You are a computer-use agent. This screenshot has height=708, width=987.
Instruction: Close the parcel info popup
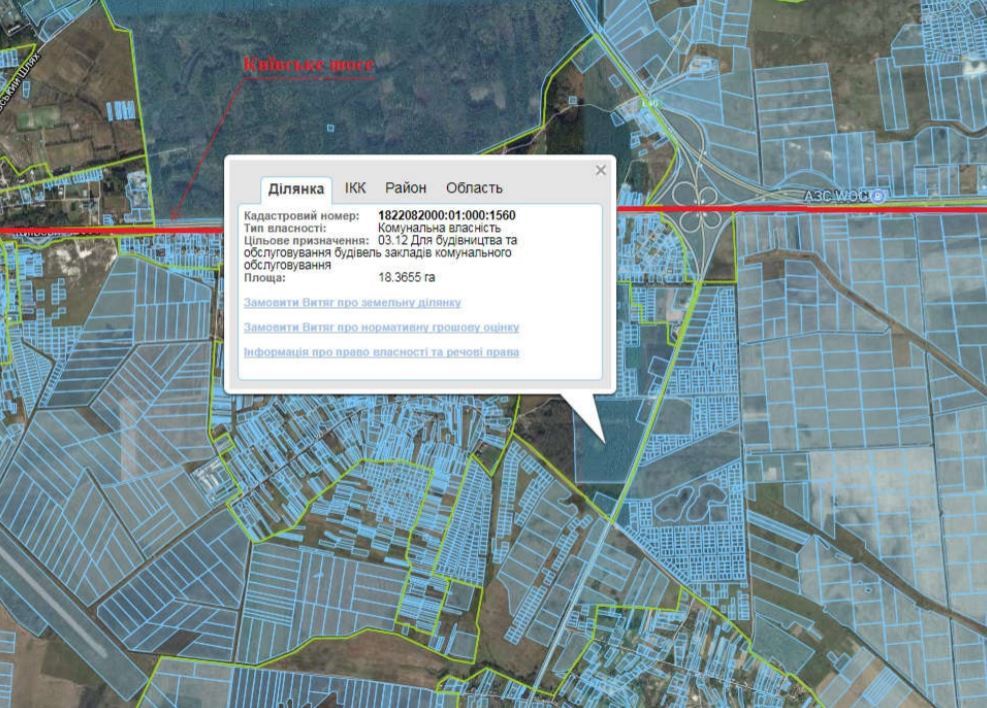(600, 171)
